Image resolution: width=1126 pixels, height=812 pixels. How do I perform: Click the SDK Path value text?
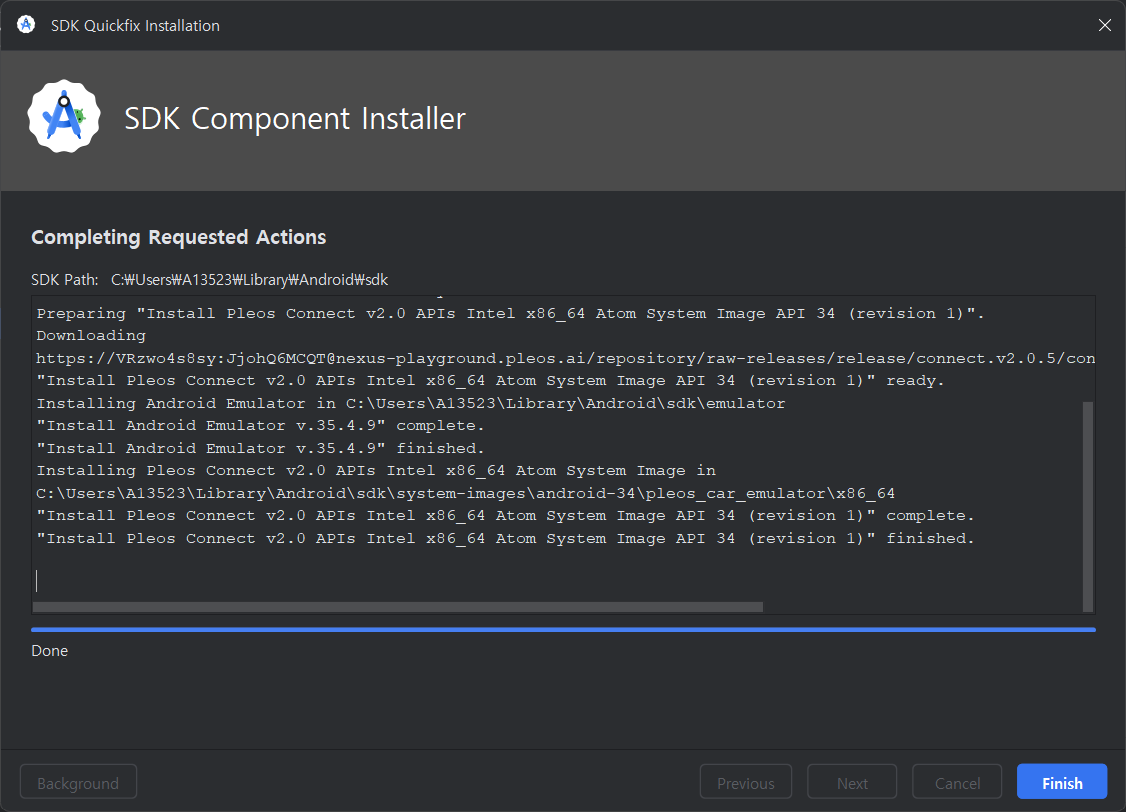[x=256, y=280]
